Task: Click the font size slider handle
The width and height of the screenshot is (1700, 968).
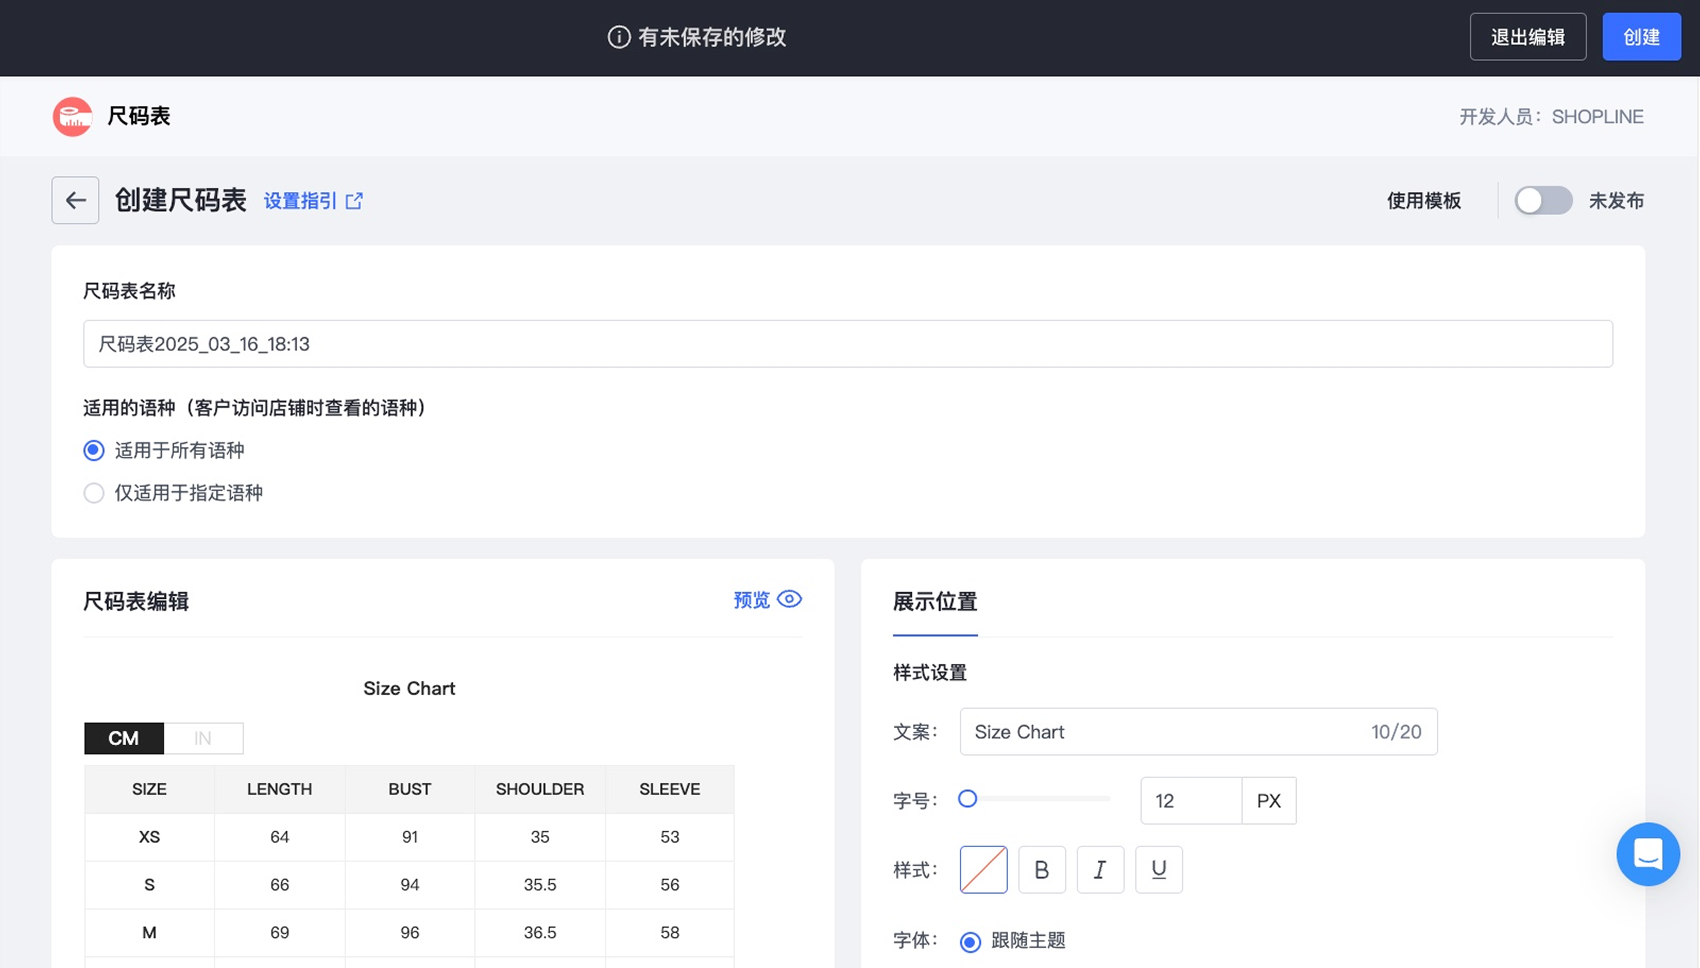Action: [967, 799]
